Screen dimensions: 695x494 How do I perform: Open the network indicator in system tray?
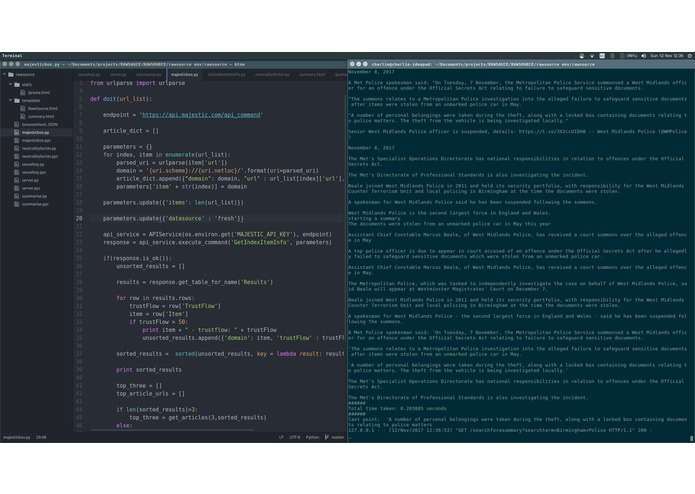tap(592, 56)
